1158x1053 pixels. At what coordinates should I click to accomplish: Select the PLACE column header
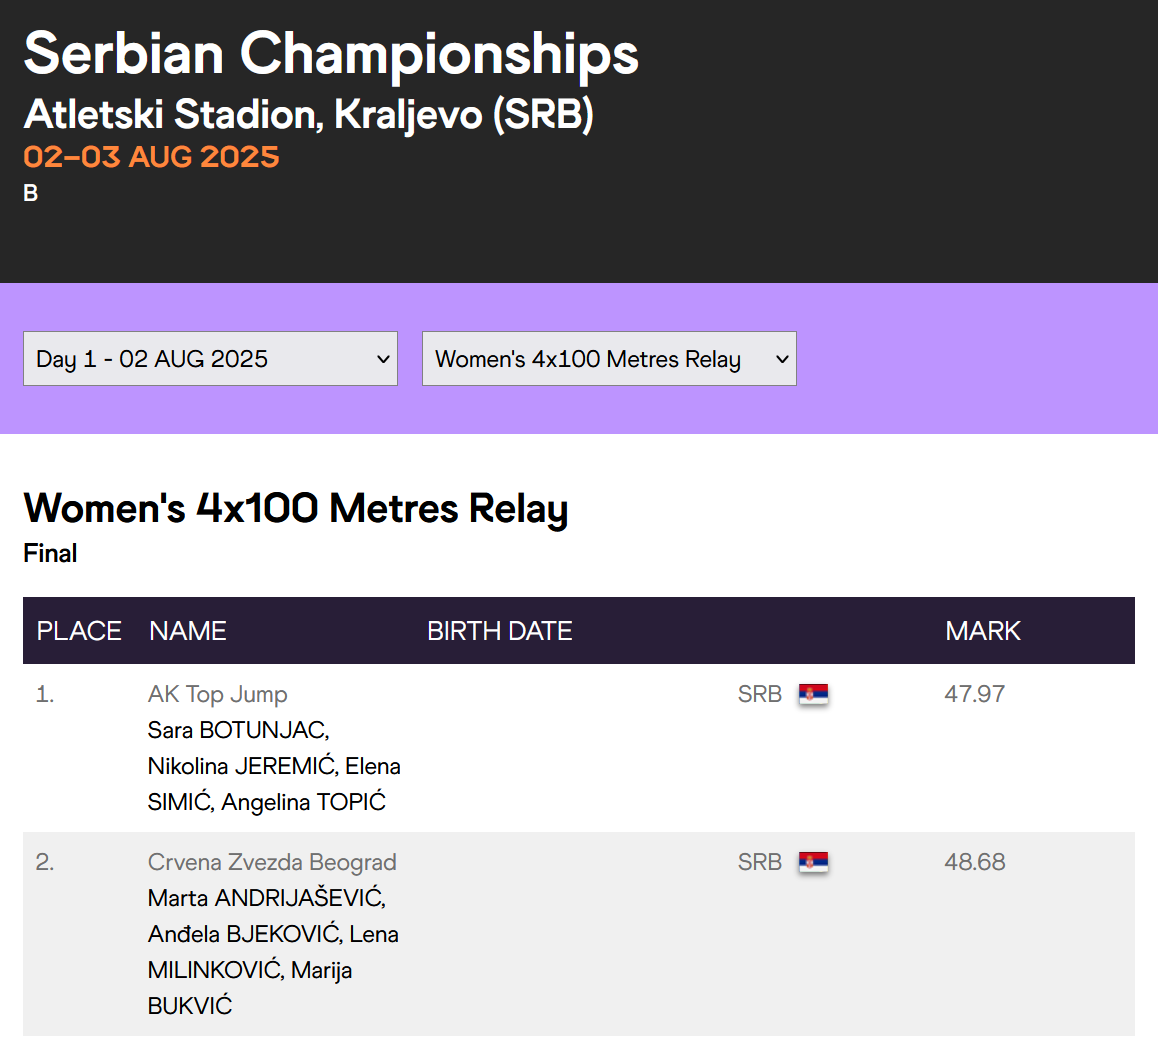tap(79, 631)
